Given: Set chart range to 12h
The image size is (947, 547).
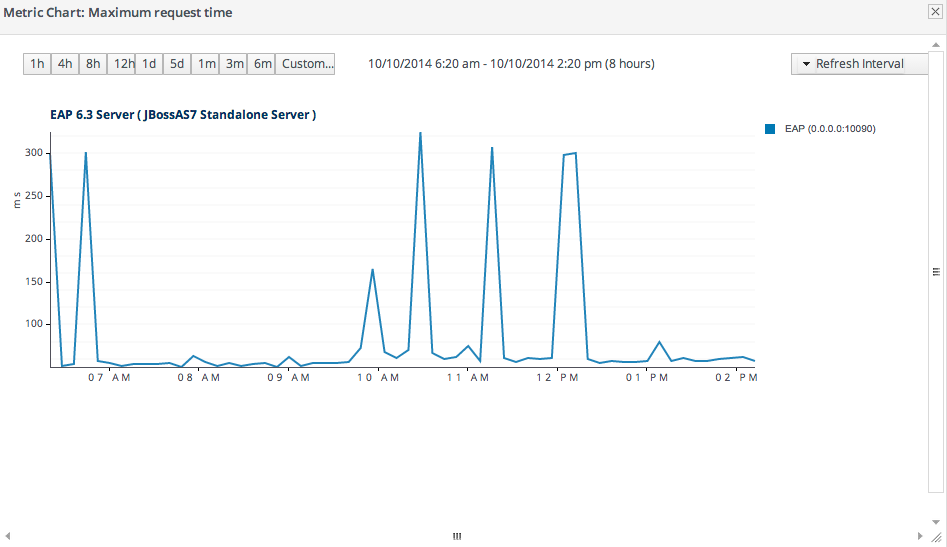Looking at the screenshot, I should [x=122, y=64].
